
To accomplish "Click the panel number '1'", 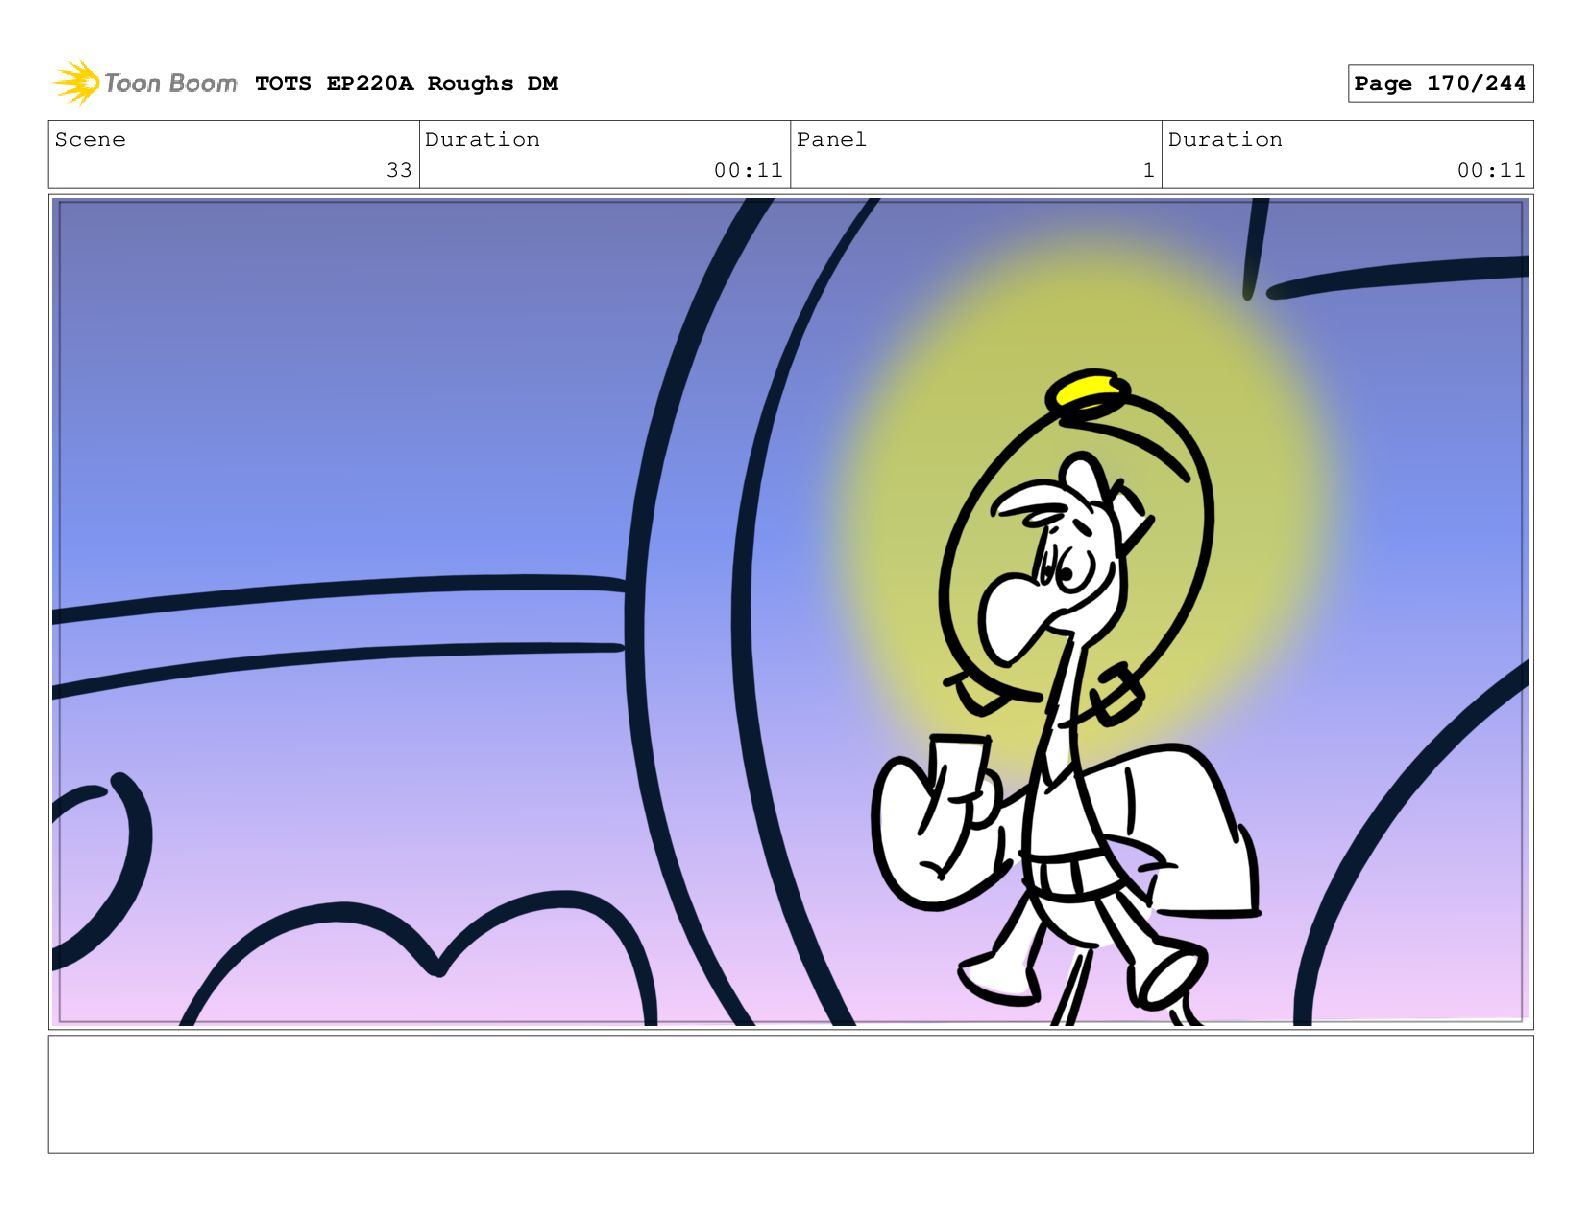I will tap(1148, 170).
